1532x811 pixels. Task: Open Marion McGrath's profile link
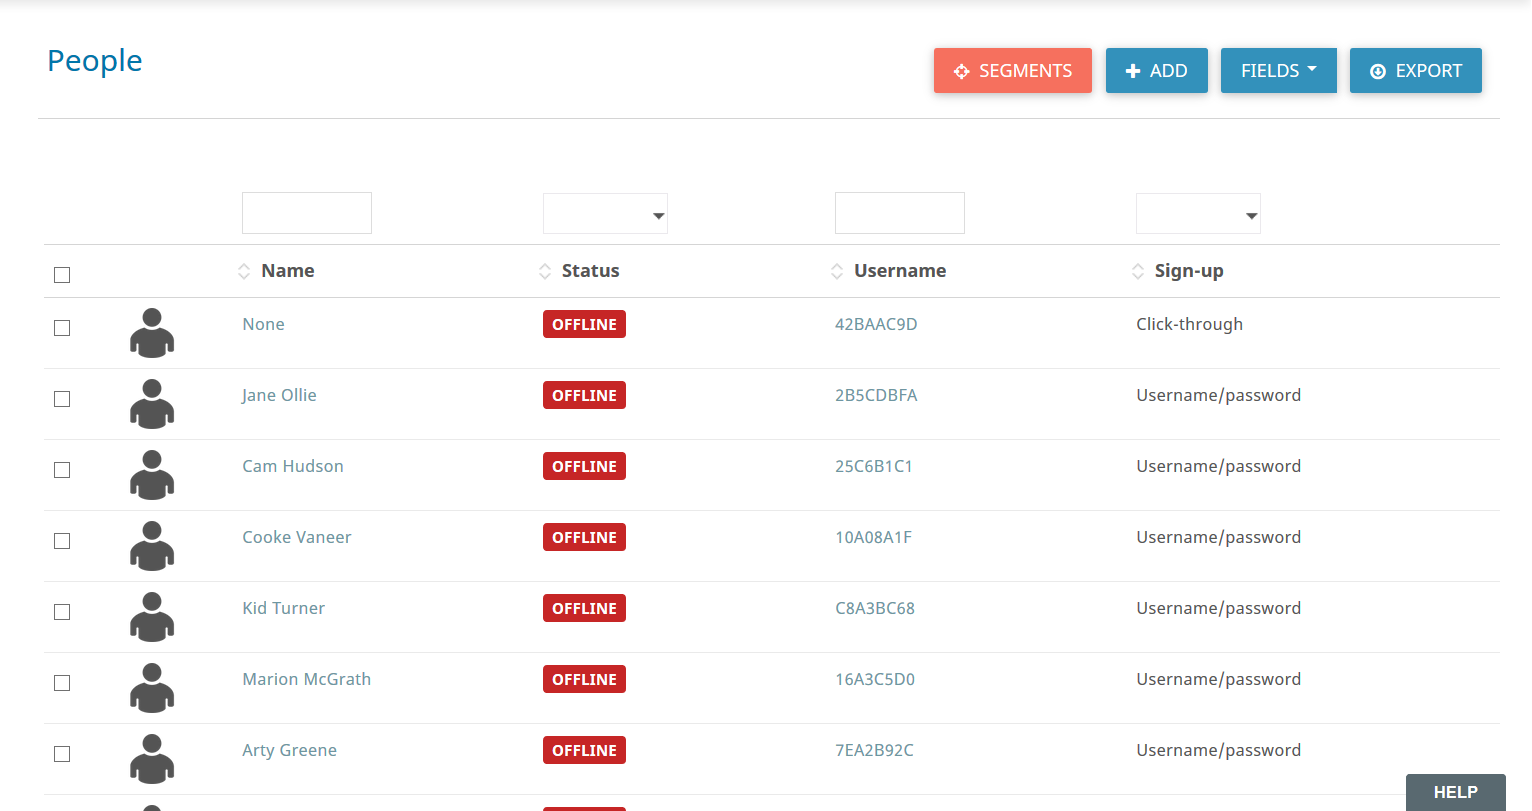pyautogui.click(x=307, y=679)
